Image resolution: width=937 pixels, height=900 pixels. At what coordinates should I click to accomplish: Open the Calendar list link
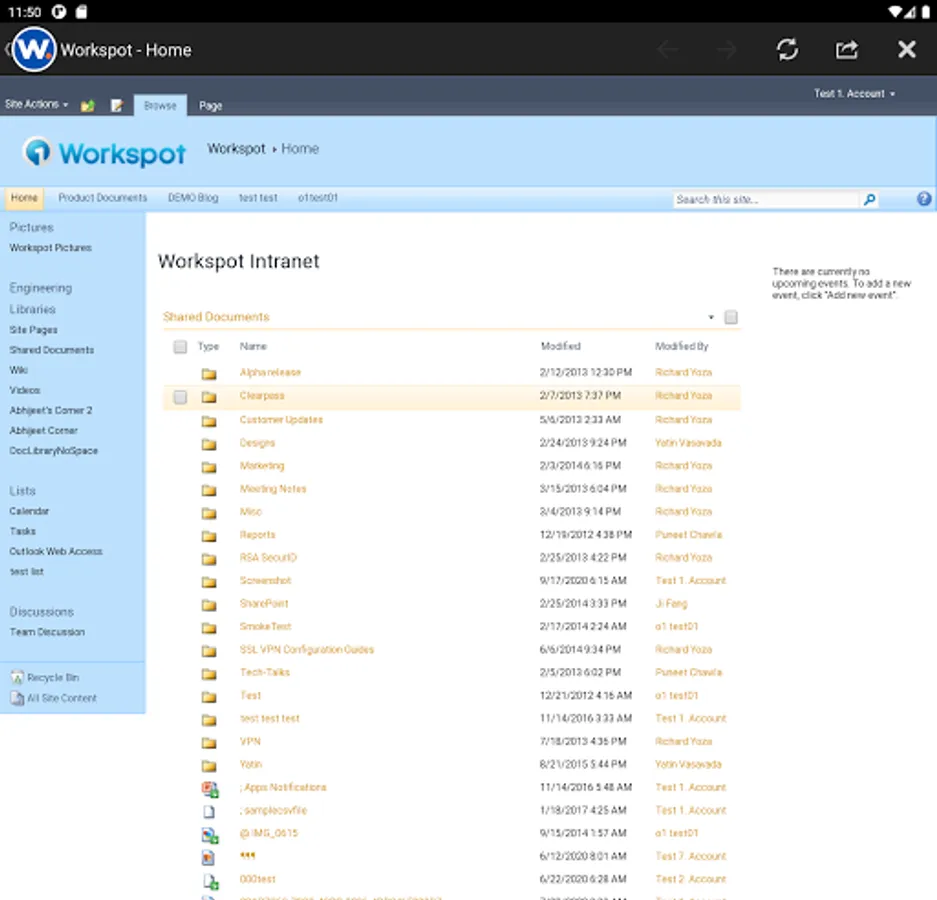pyautogui.click(x=29, y=511)
